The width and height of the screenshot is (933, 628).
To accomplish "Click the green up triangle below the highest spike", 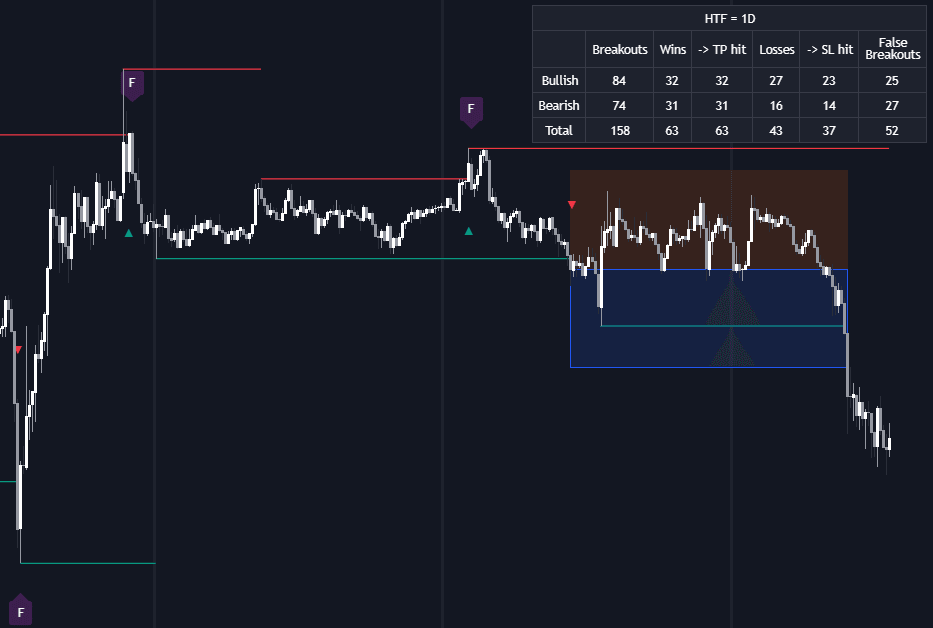I will [x=129, y=233].
